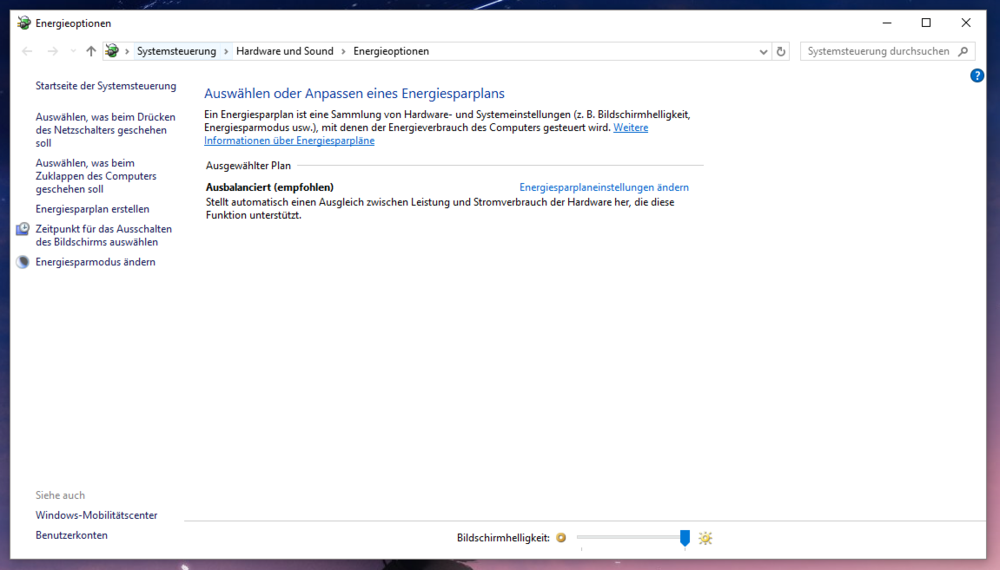The width and height of the screenshot is (1000, 570).
Task: Expand the chevron after Systemsteuerung breadcrumb
Action: (226, 51)
